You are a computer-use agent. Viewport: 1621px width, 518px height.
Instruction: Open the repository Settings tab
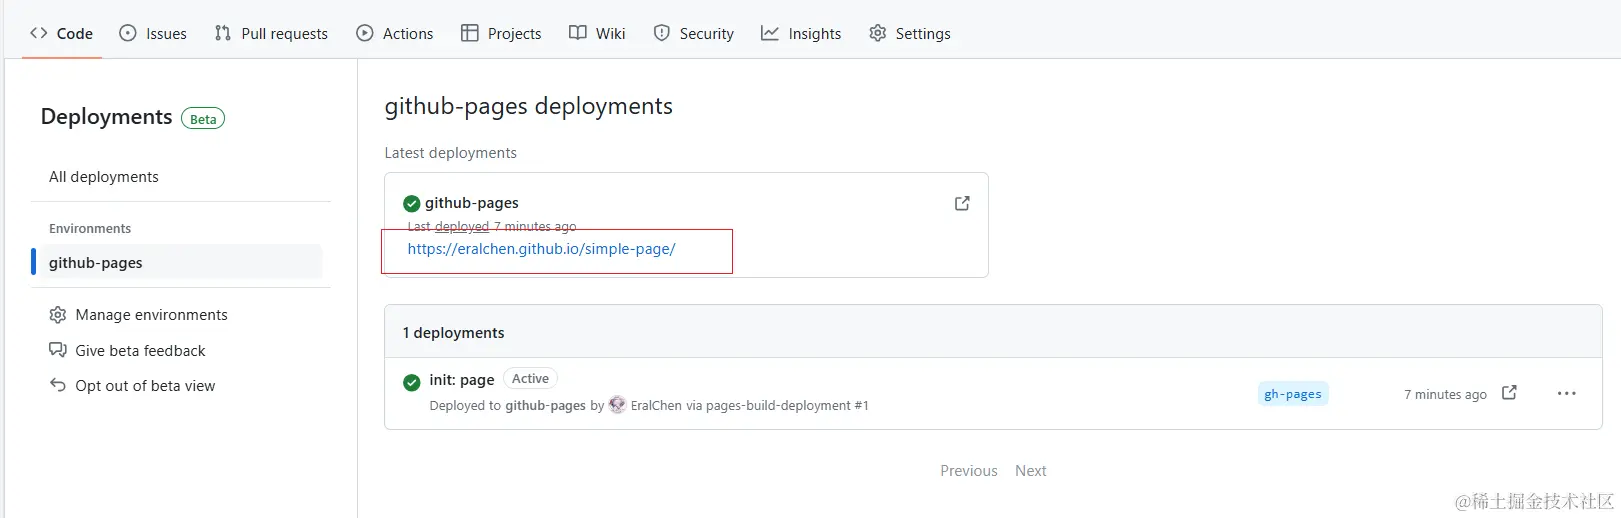click(x=910, y=33)
